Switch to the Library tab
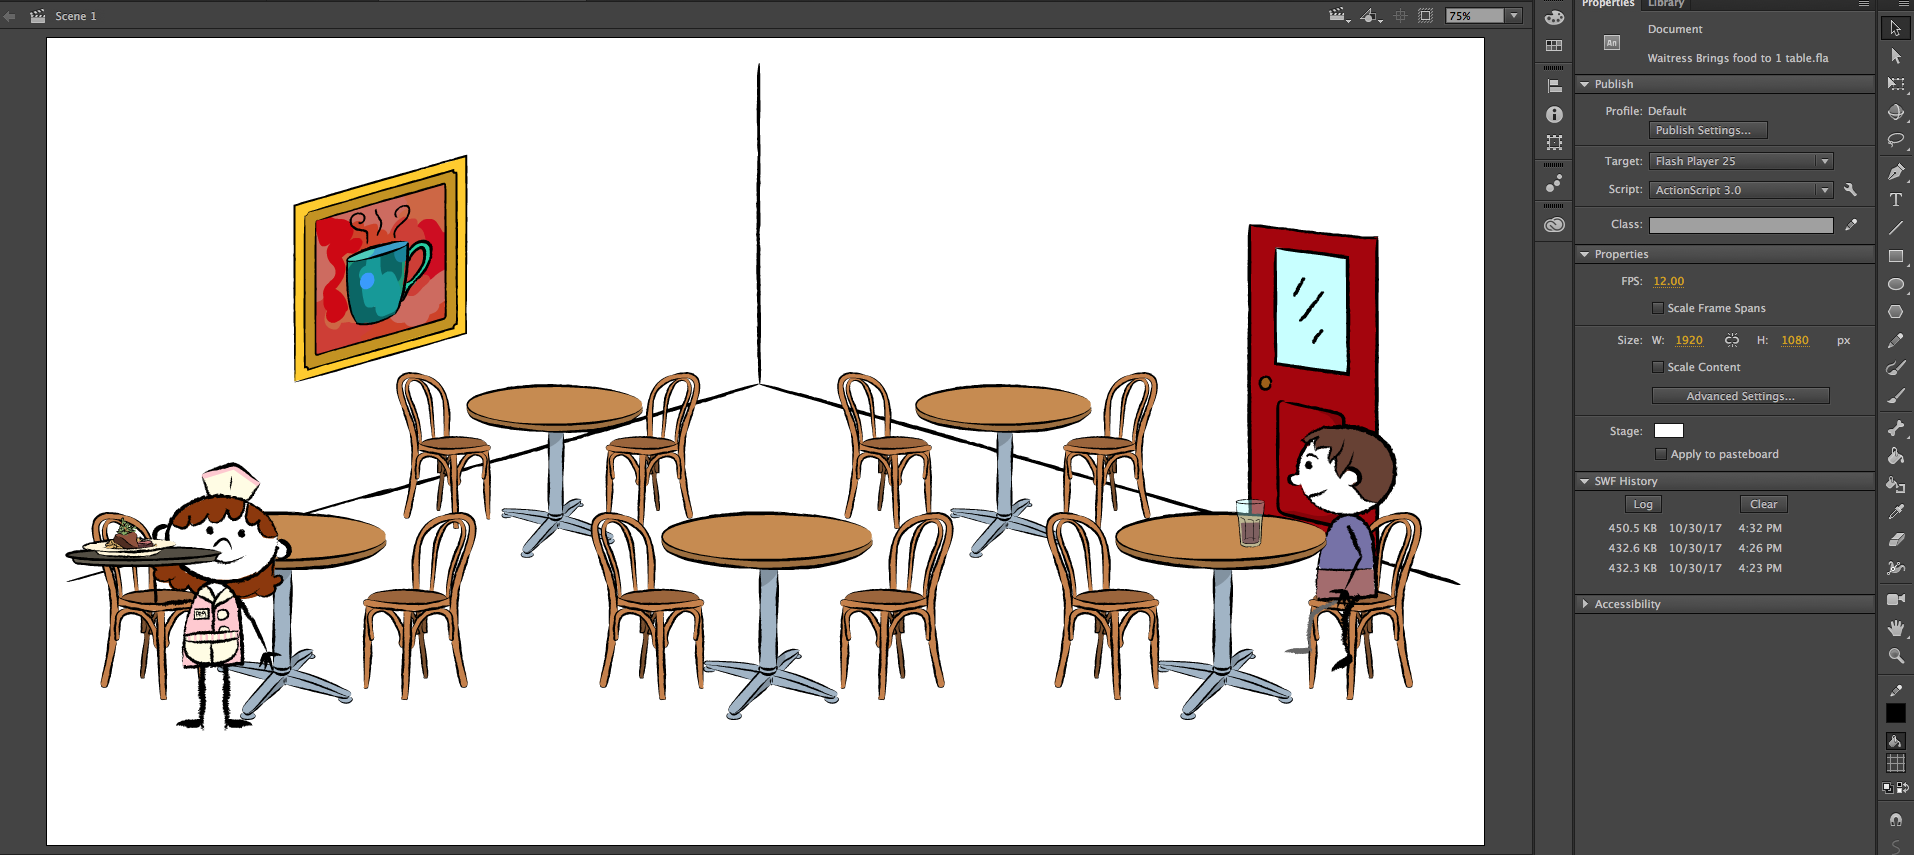Image resolution: width=1914 pixels, height=855 pixels. tap(1666, 4)
